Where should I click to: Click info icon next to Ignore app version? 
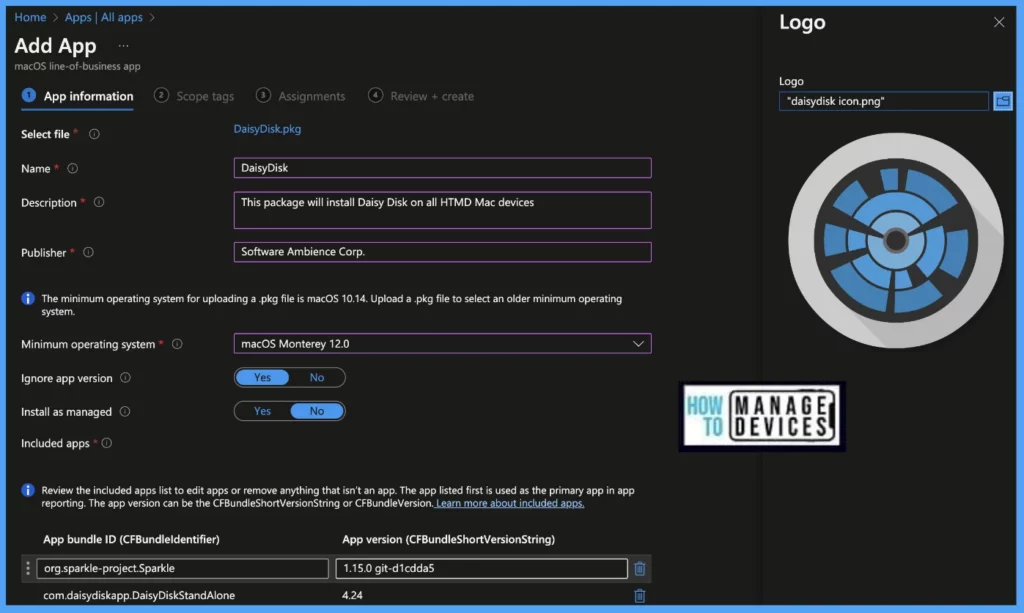pyautogui.click(x=125, y=378)
